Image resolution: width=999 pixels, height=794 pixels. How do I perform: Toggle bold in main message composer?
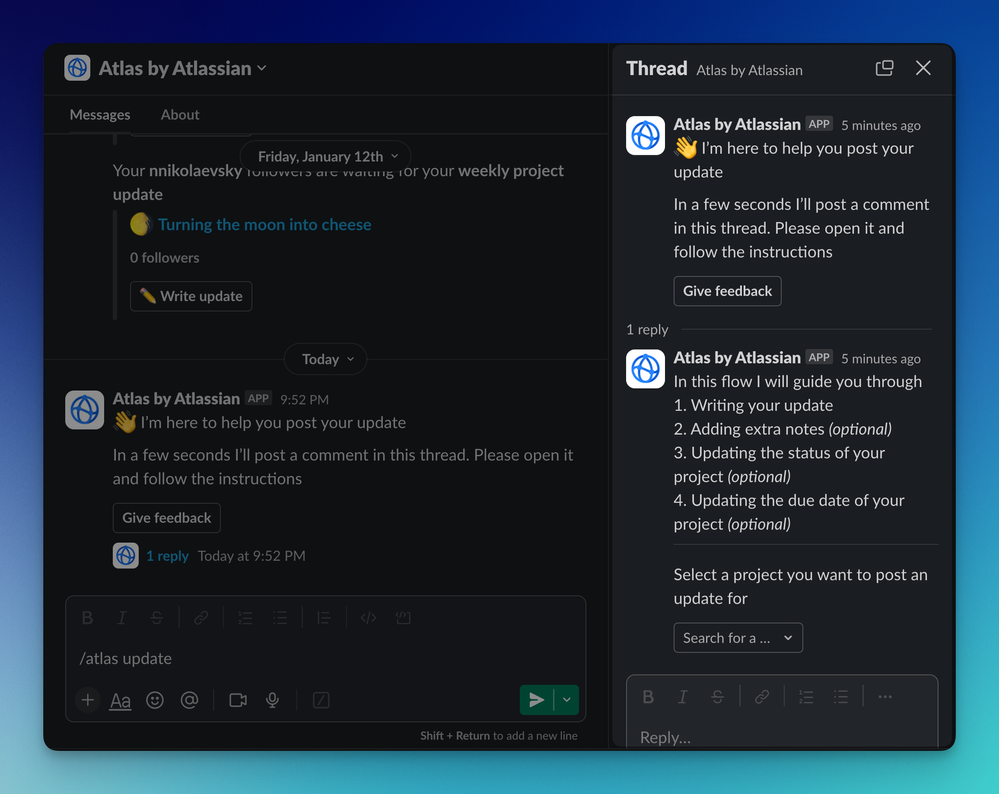click(x=87, y=617)
